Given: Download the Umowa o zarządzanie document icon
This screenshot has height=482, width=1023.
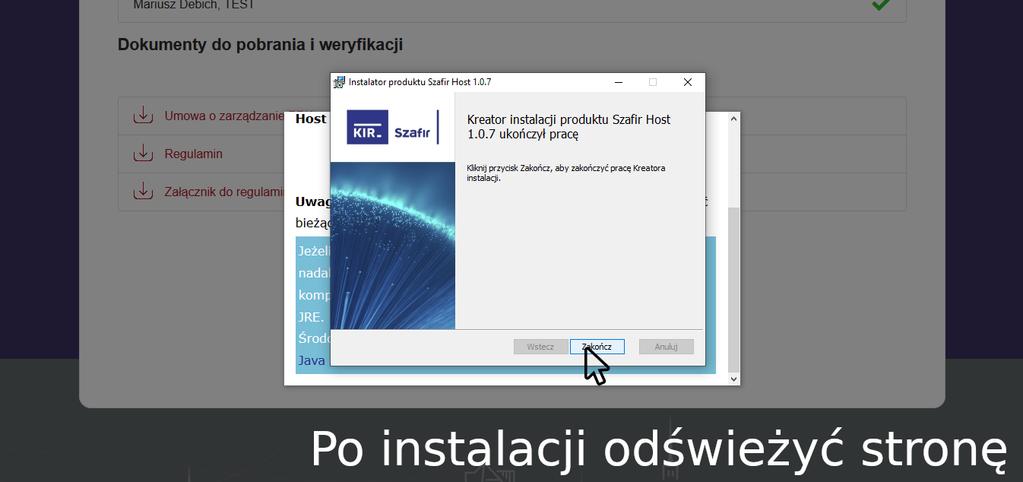Looking at the screenshot, I should pyautogui.click(x=142, y=115).
